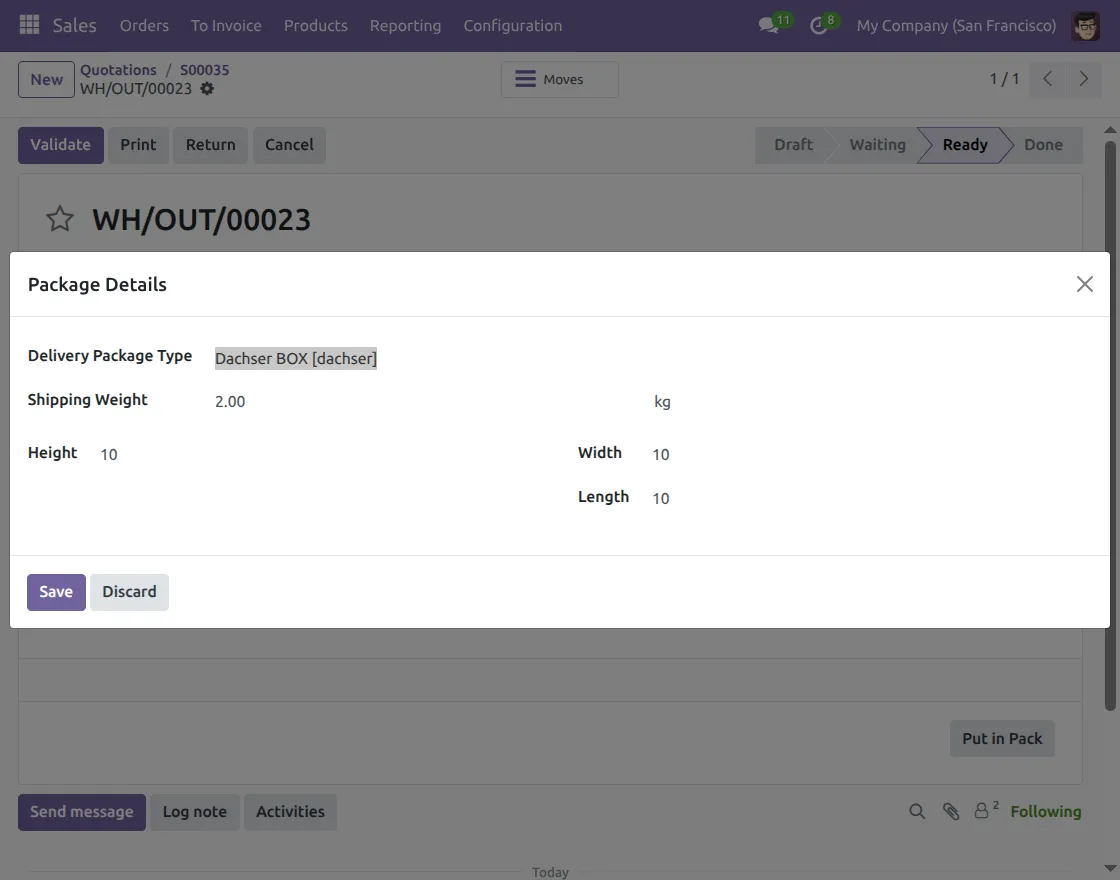Click the Print button

(x=138, y=145)
